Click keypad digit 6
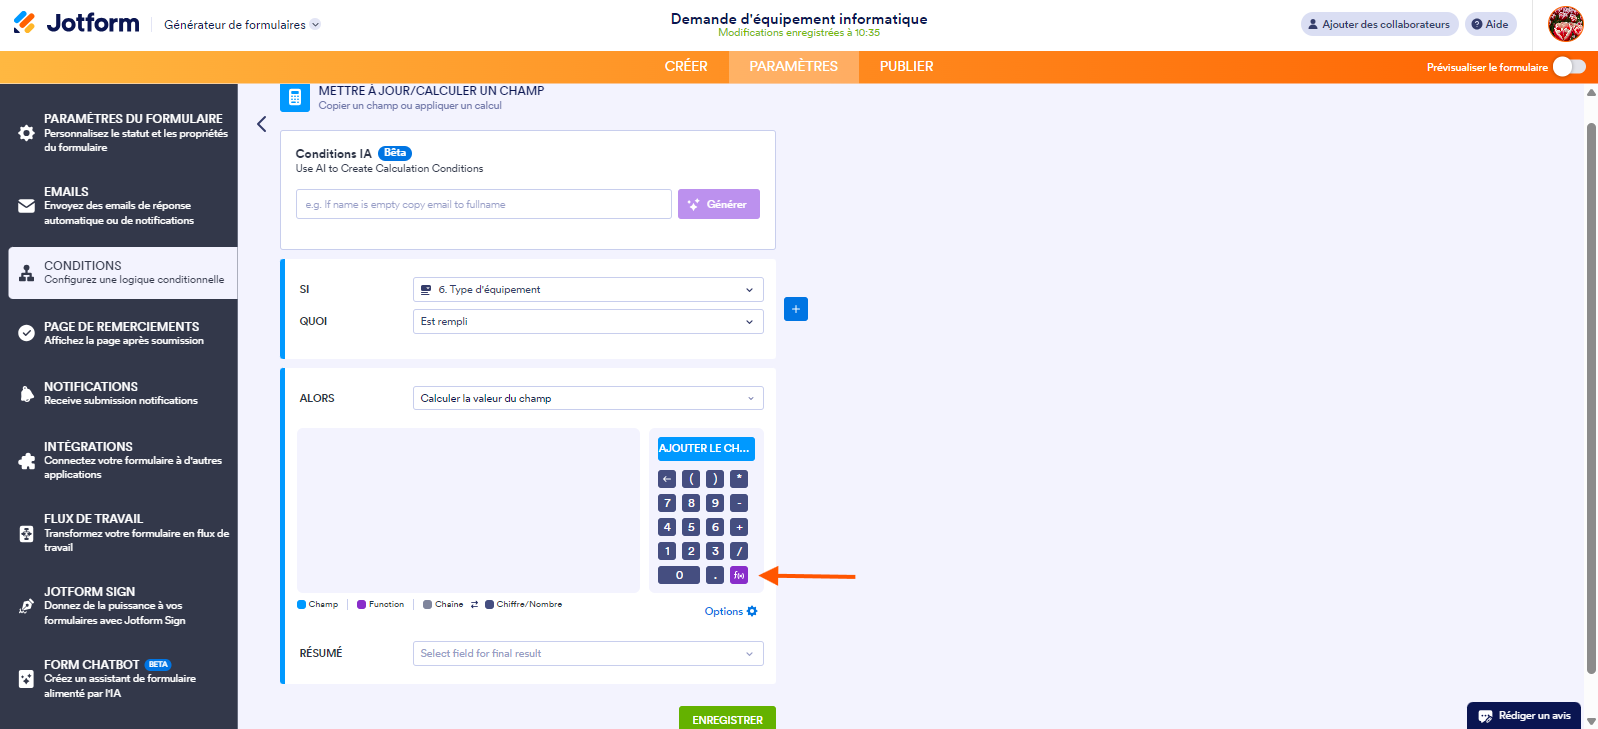Screen dimensions: 1598x729 click(715, 527)
